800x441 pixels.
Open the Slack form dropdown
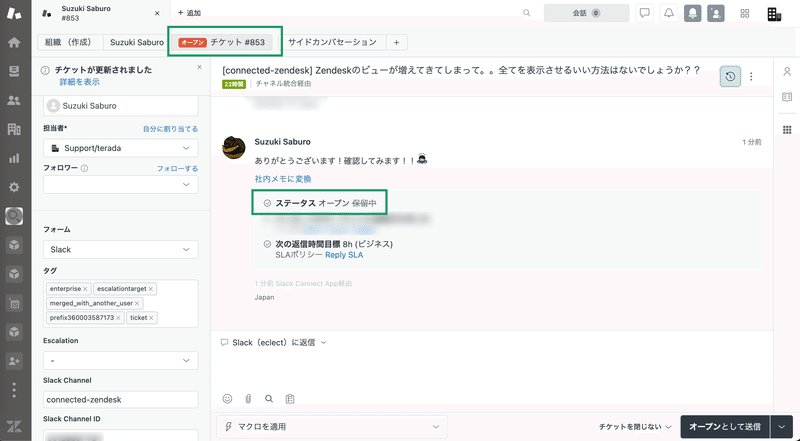pyautogui.click(x=121, y=250)
